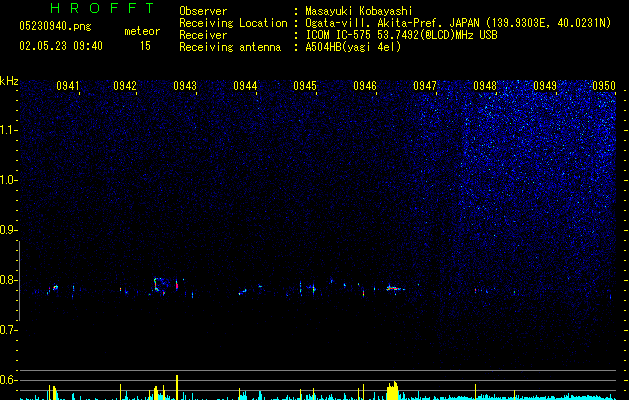Click the 0.8 kHz axis label
Screen dimensions: 629x400
tap(7, 280)
